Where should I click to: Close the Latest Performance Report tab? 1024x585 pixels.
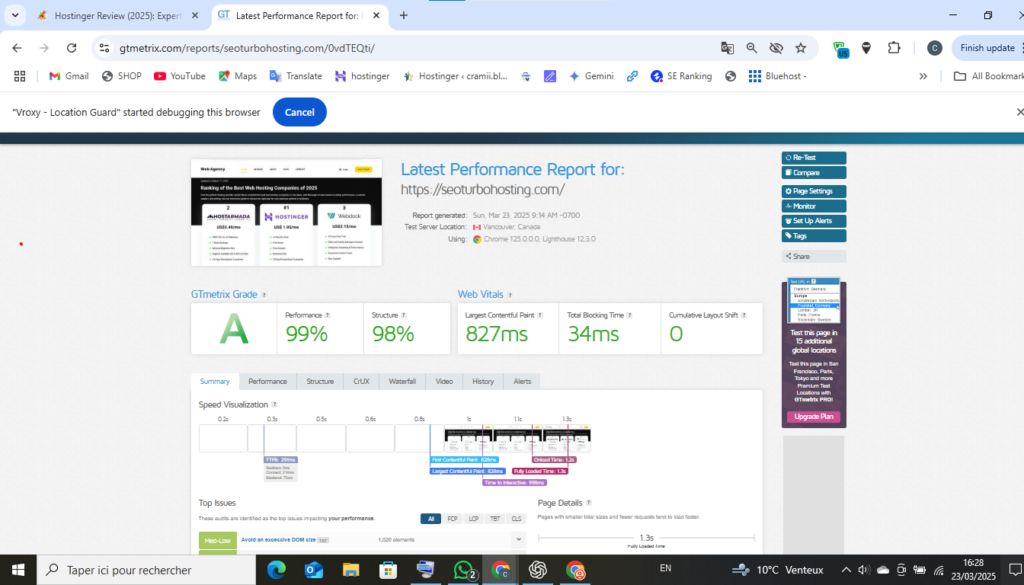(376, 16)
